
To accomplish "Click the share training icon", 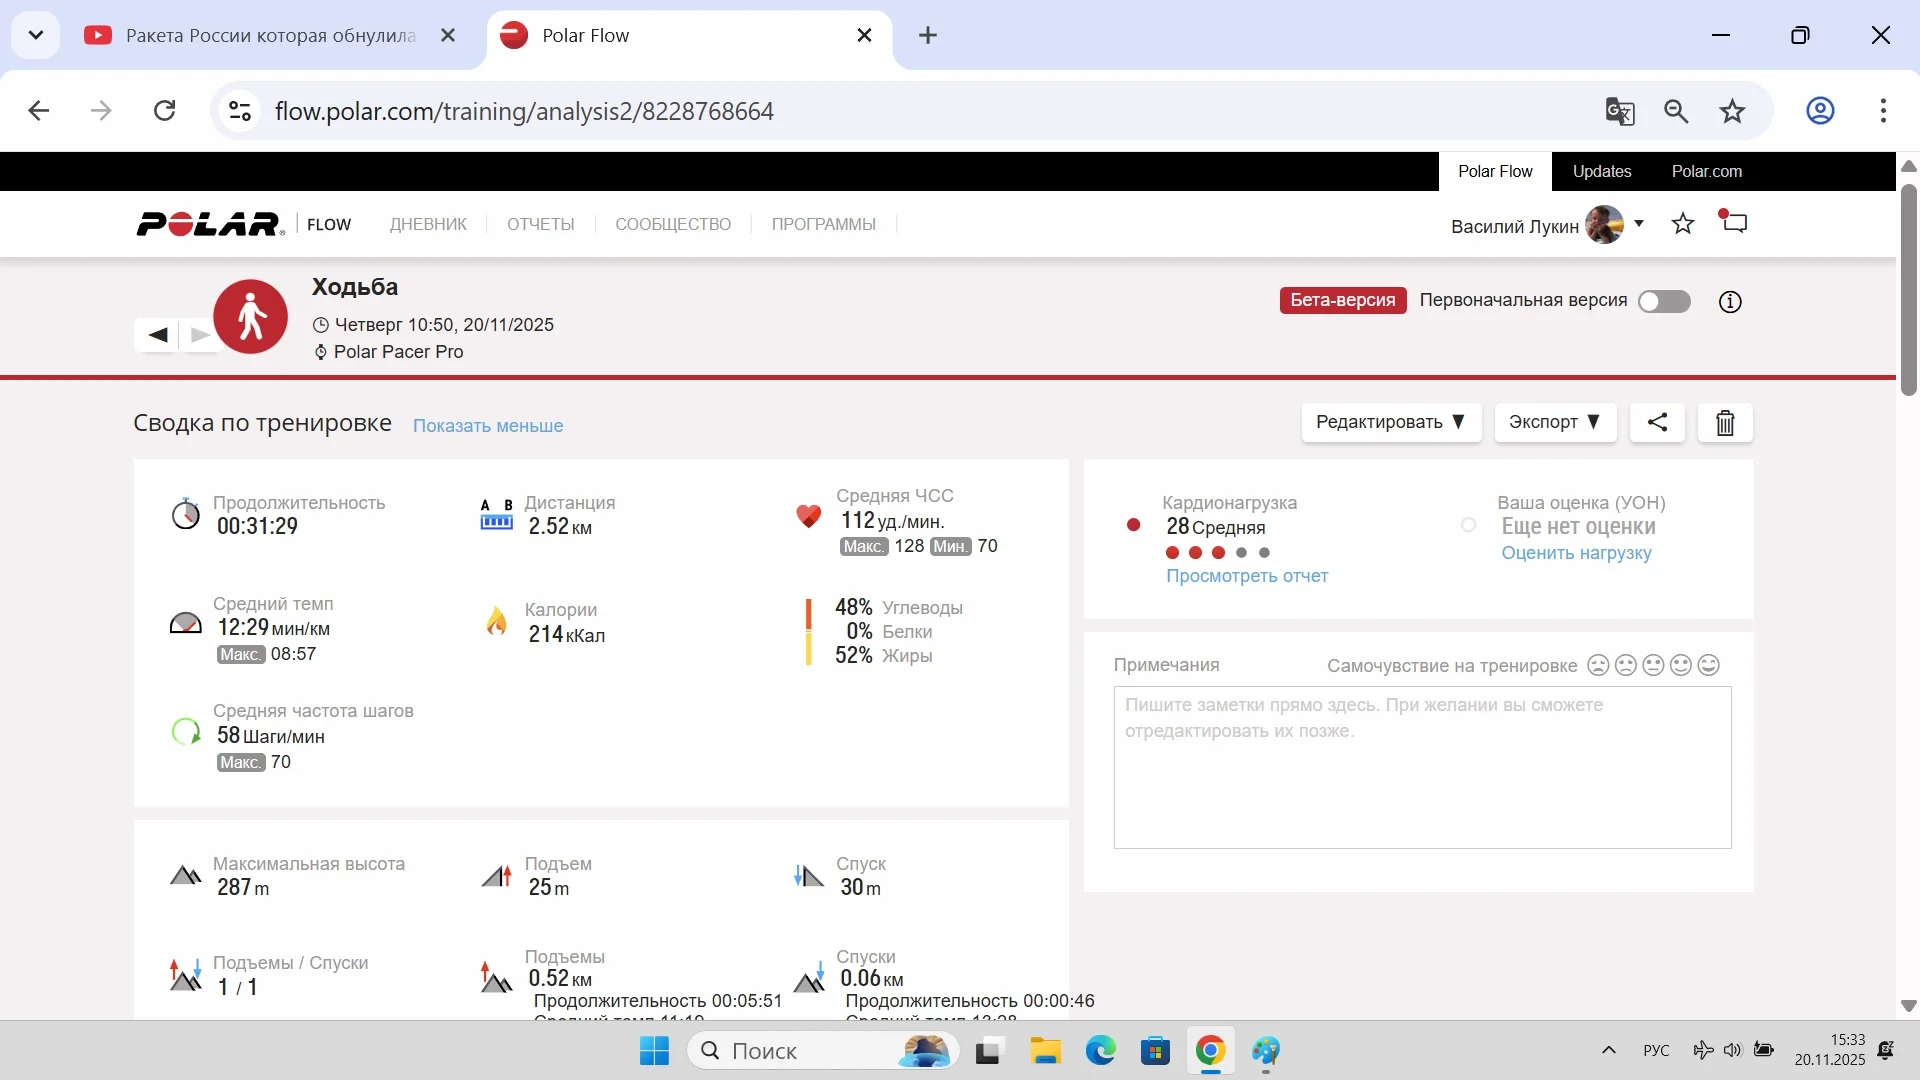I will (x=1657, y=422).
